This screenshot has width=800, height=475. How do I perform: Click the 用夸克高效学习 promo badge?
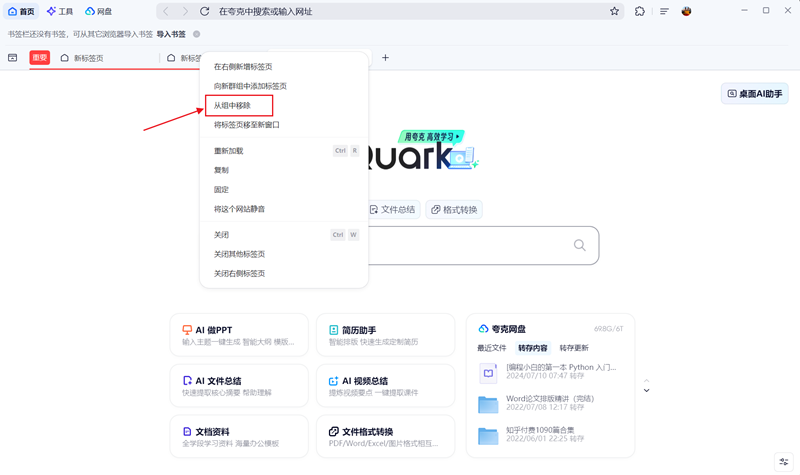[431, 137]
